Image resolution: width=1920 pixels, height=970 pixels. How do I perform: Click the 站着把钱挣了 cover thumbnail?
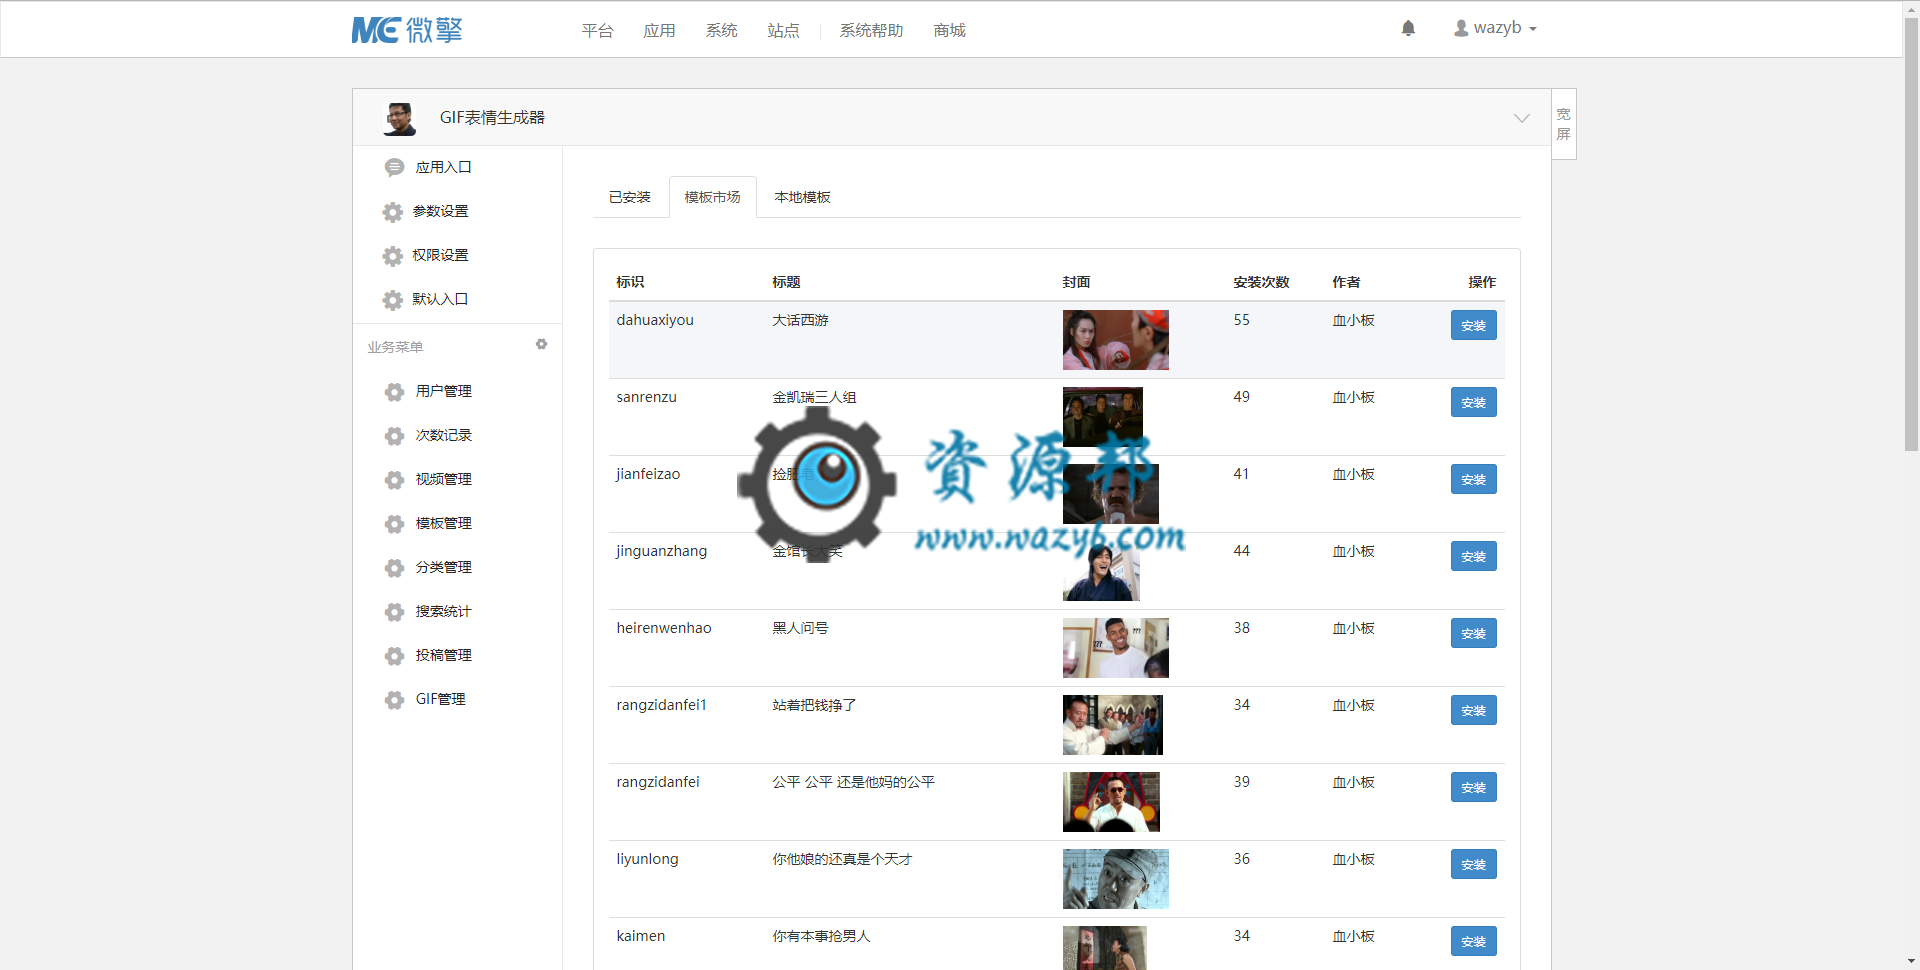coord(1112,725)
